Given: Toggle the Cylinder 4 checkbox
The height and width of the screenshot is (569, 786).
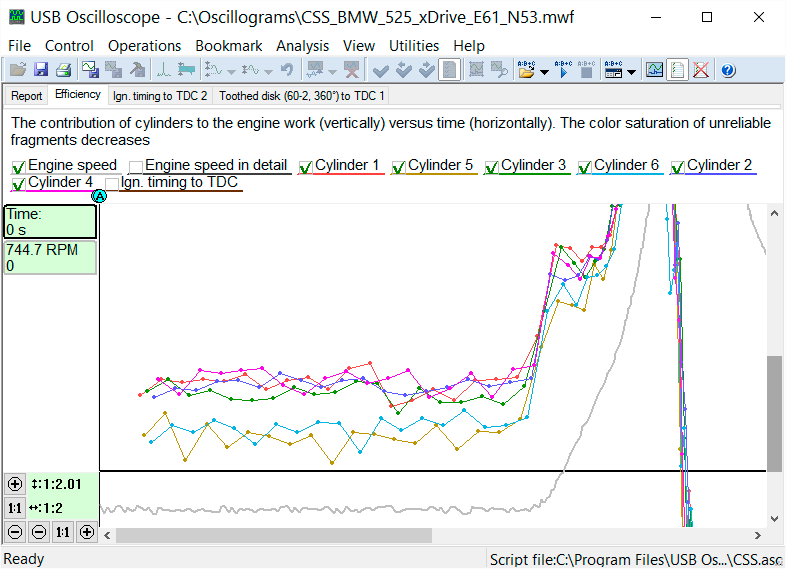Looking at the screenshot, I should pyautogui.click(x=19, y=184).
